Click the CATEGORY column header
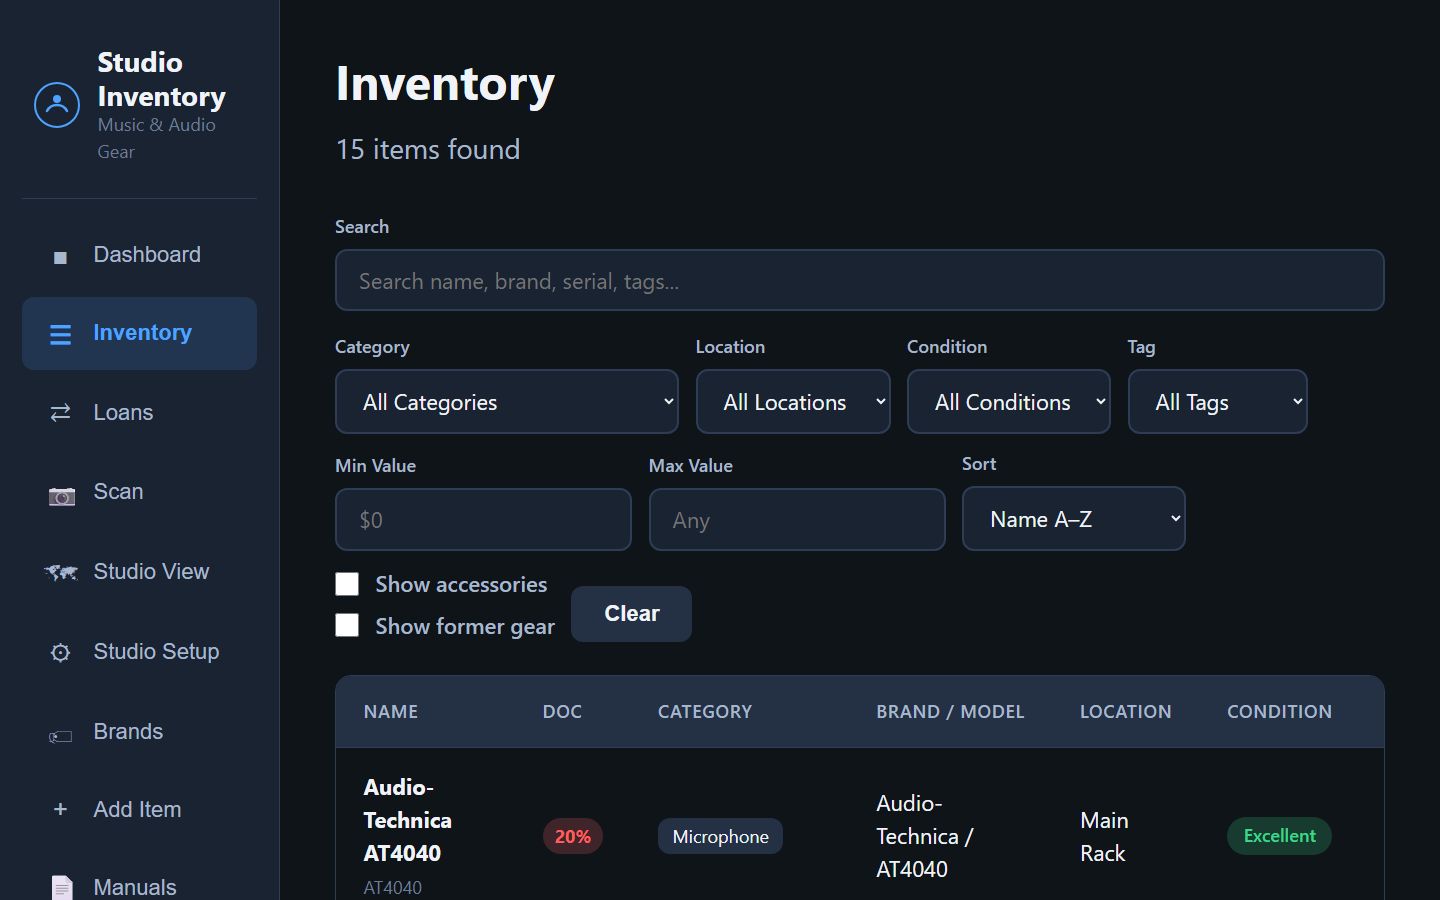Screen dimensions: 1440x900 click(x=705, y=712)
